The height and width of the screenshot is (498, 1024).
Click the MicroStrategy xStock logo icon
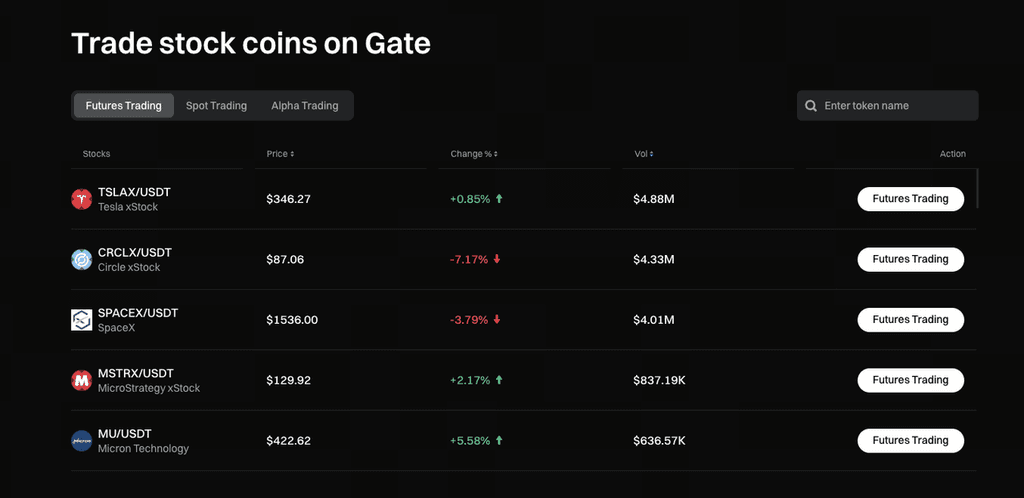pyautogui.click(x=82, y=381)
